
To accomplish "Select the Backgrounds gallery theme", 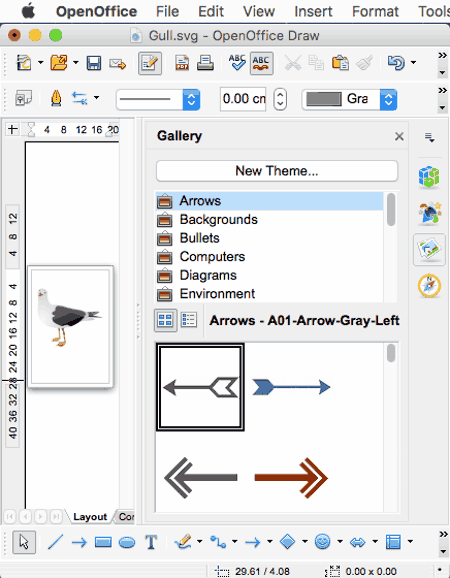I will (269, 220).
